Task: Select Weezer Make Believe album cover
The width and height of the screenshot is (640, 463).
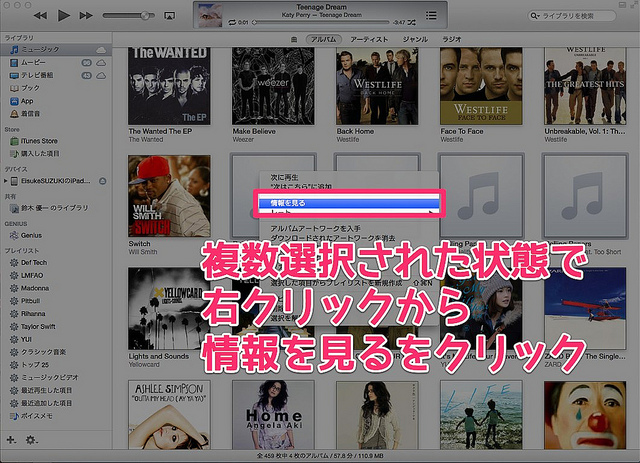Action: point(273,86)
